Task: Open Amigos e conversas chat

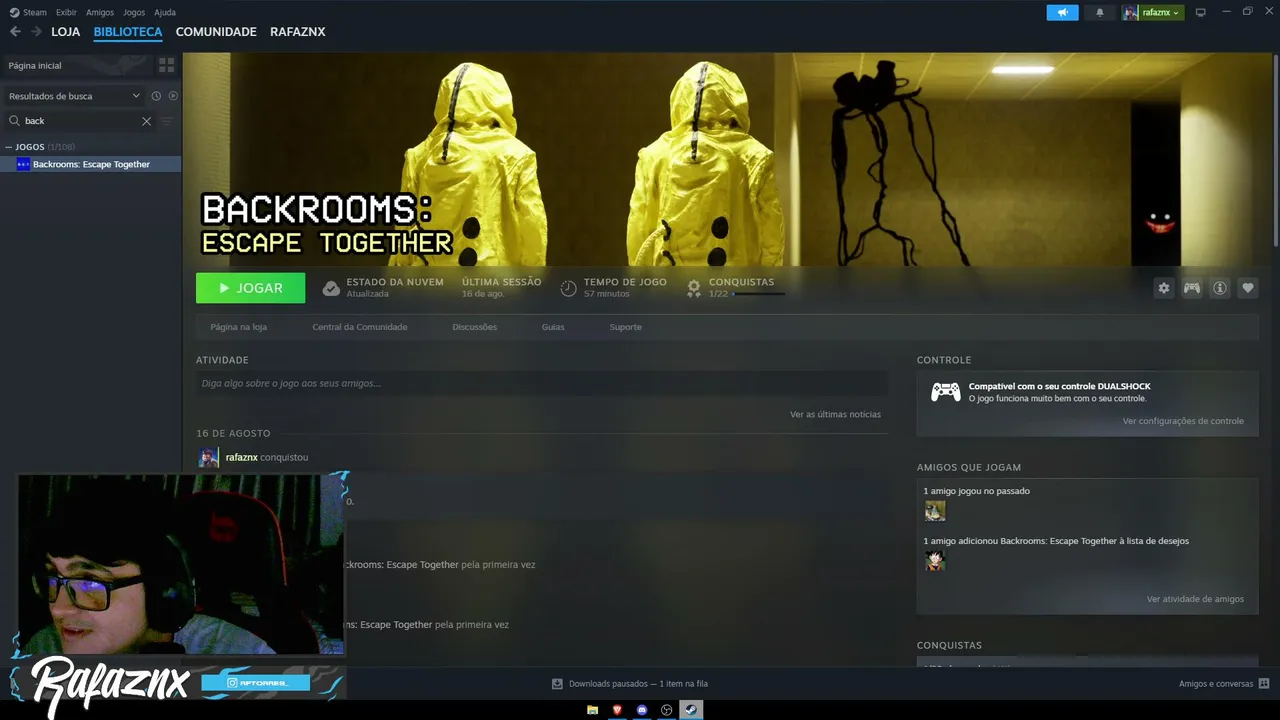Action: click(x=1224, y=684)
